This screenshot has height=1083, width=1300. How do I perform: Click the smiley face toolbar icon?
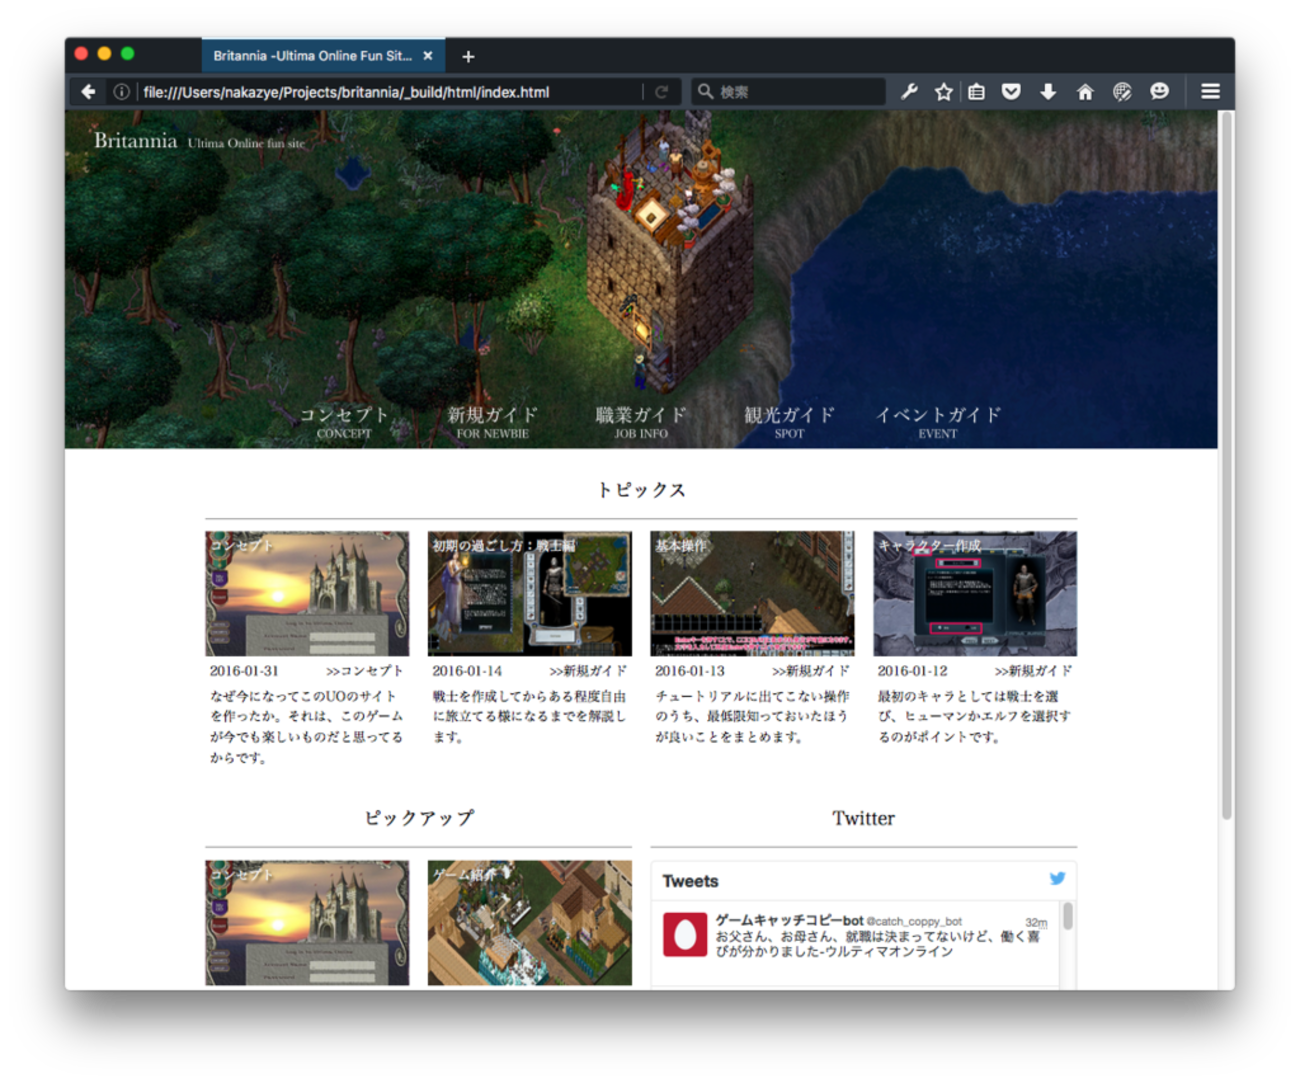coord(1159,92)
